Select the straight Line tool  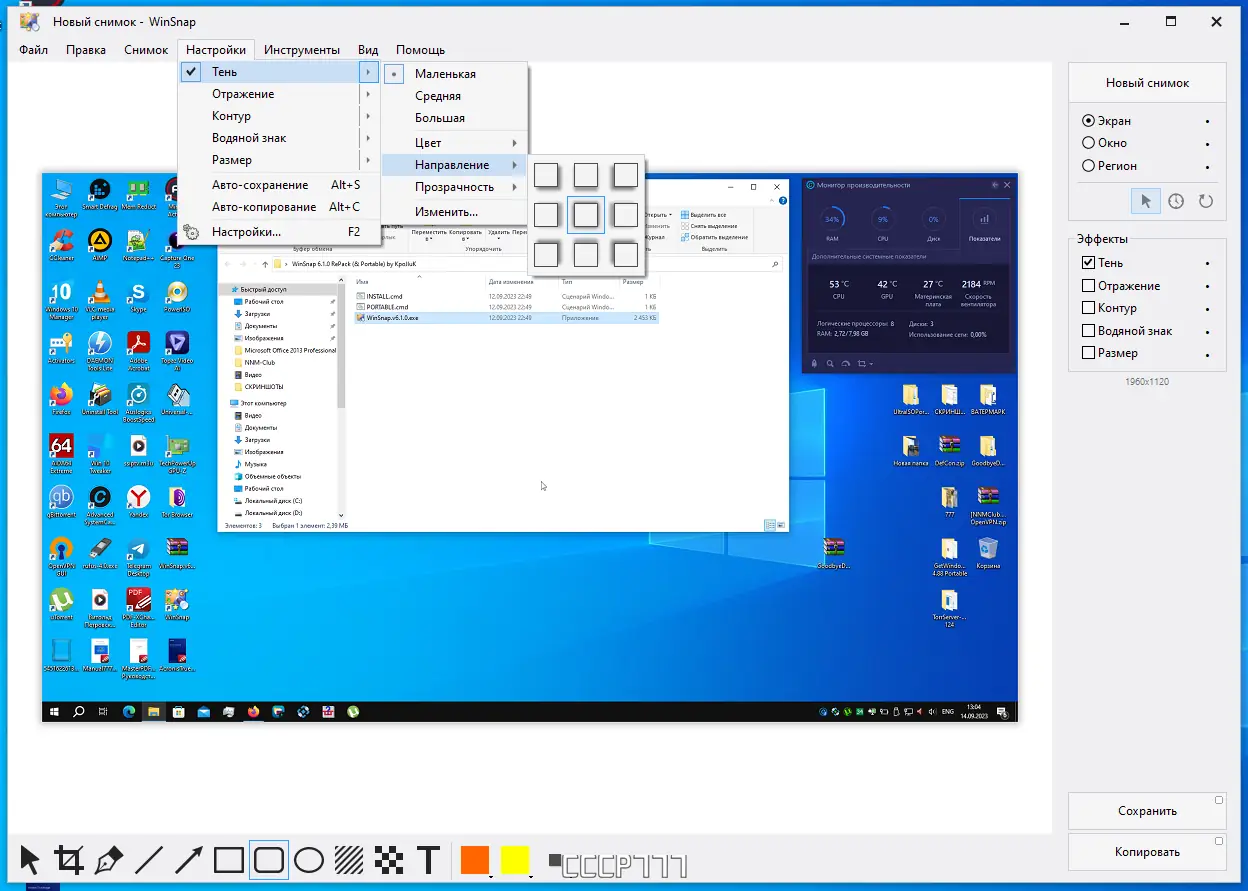[x=149, y=860]
